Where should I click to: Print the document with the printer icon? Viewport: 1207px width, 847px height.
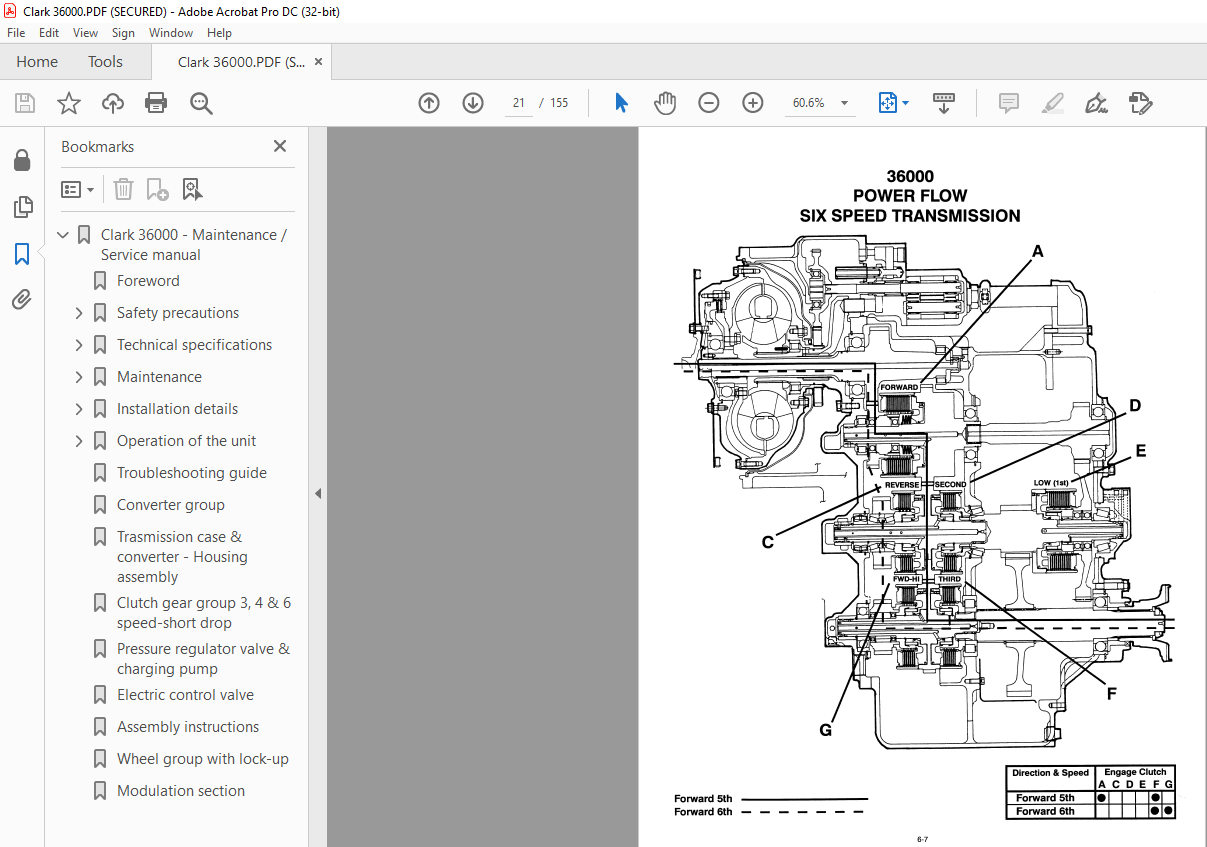coord(156,103)
